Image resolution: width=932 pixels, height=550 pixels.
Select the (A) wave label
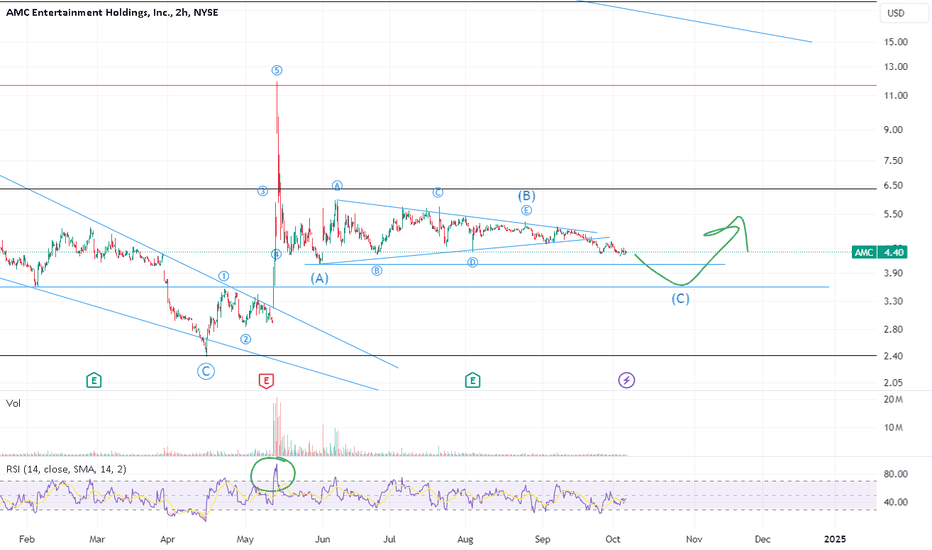320,278
